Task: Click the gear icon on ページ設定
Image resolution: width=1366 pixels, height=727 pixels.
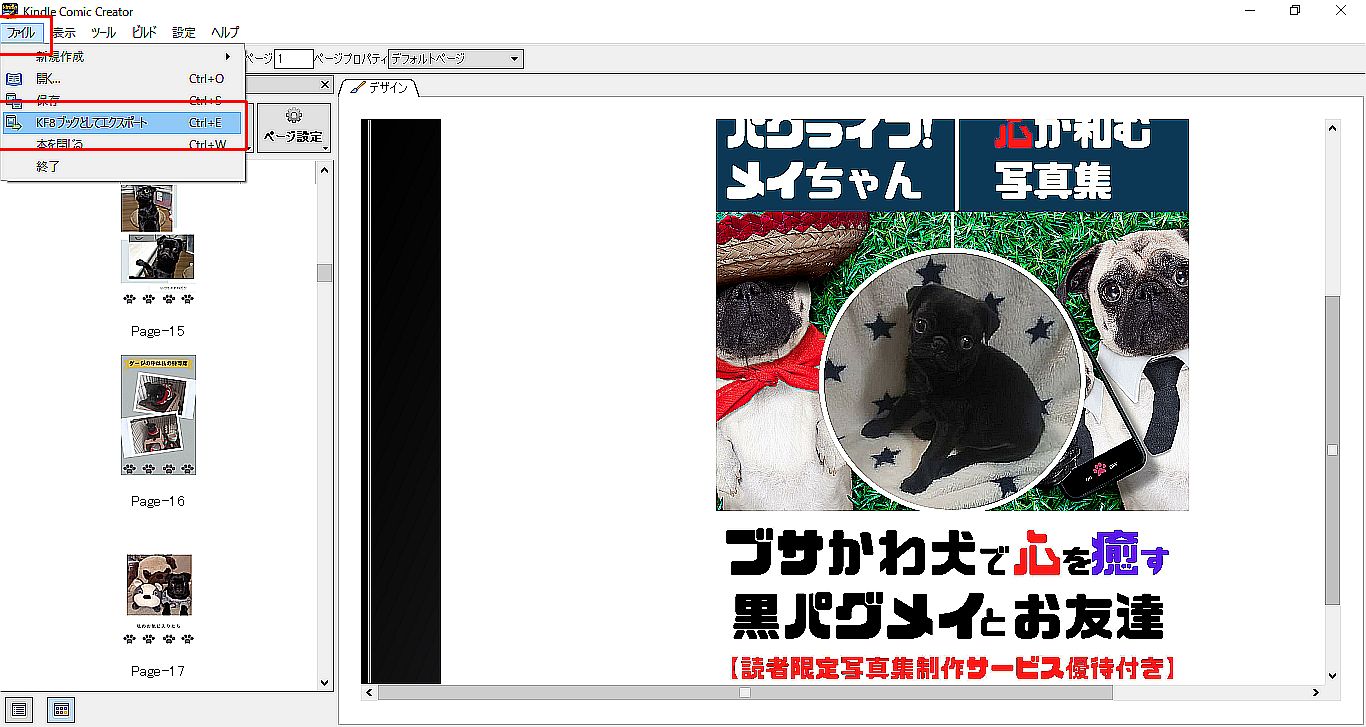Action: click(x=294, y=115)
